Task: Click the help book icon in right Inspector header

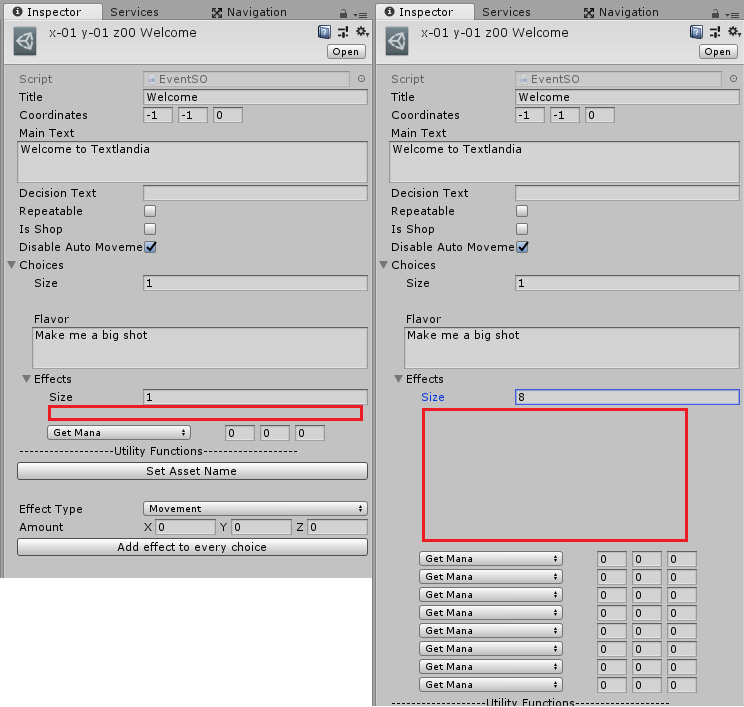Action: [697, 32]
